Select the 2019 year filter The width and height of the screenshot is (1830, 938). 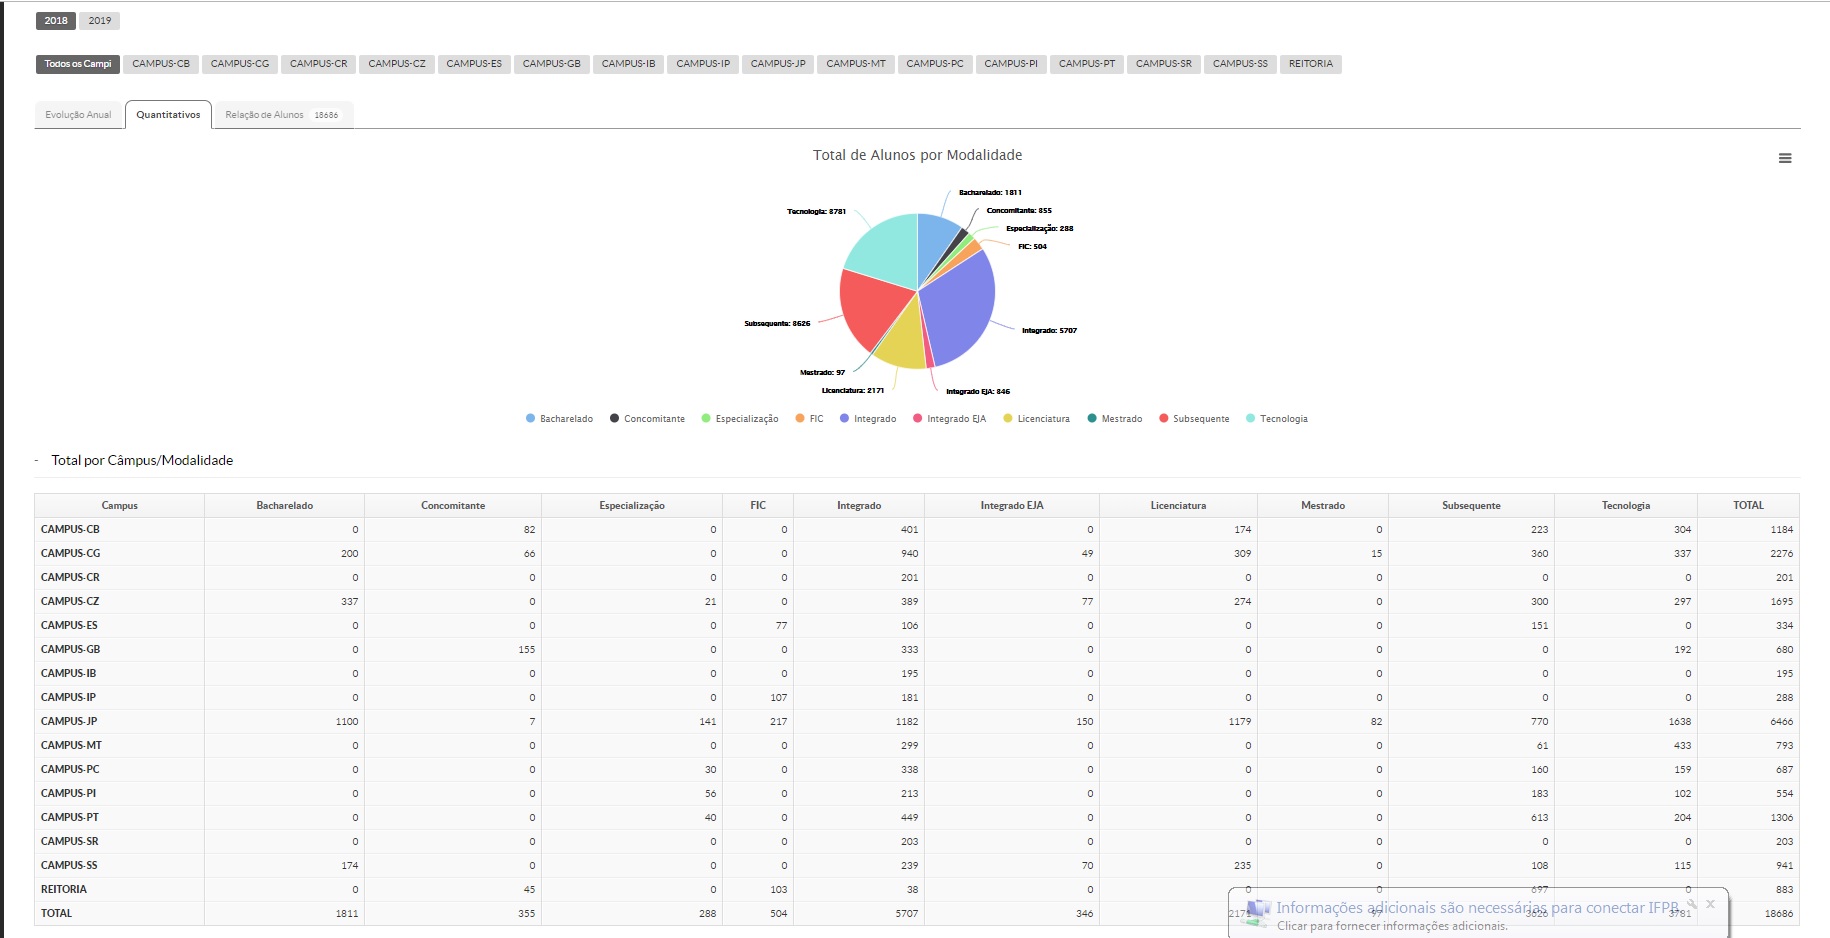[x=100, y=21]
